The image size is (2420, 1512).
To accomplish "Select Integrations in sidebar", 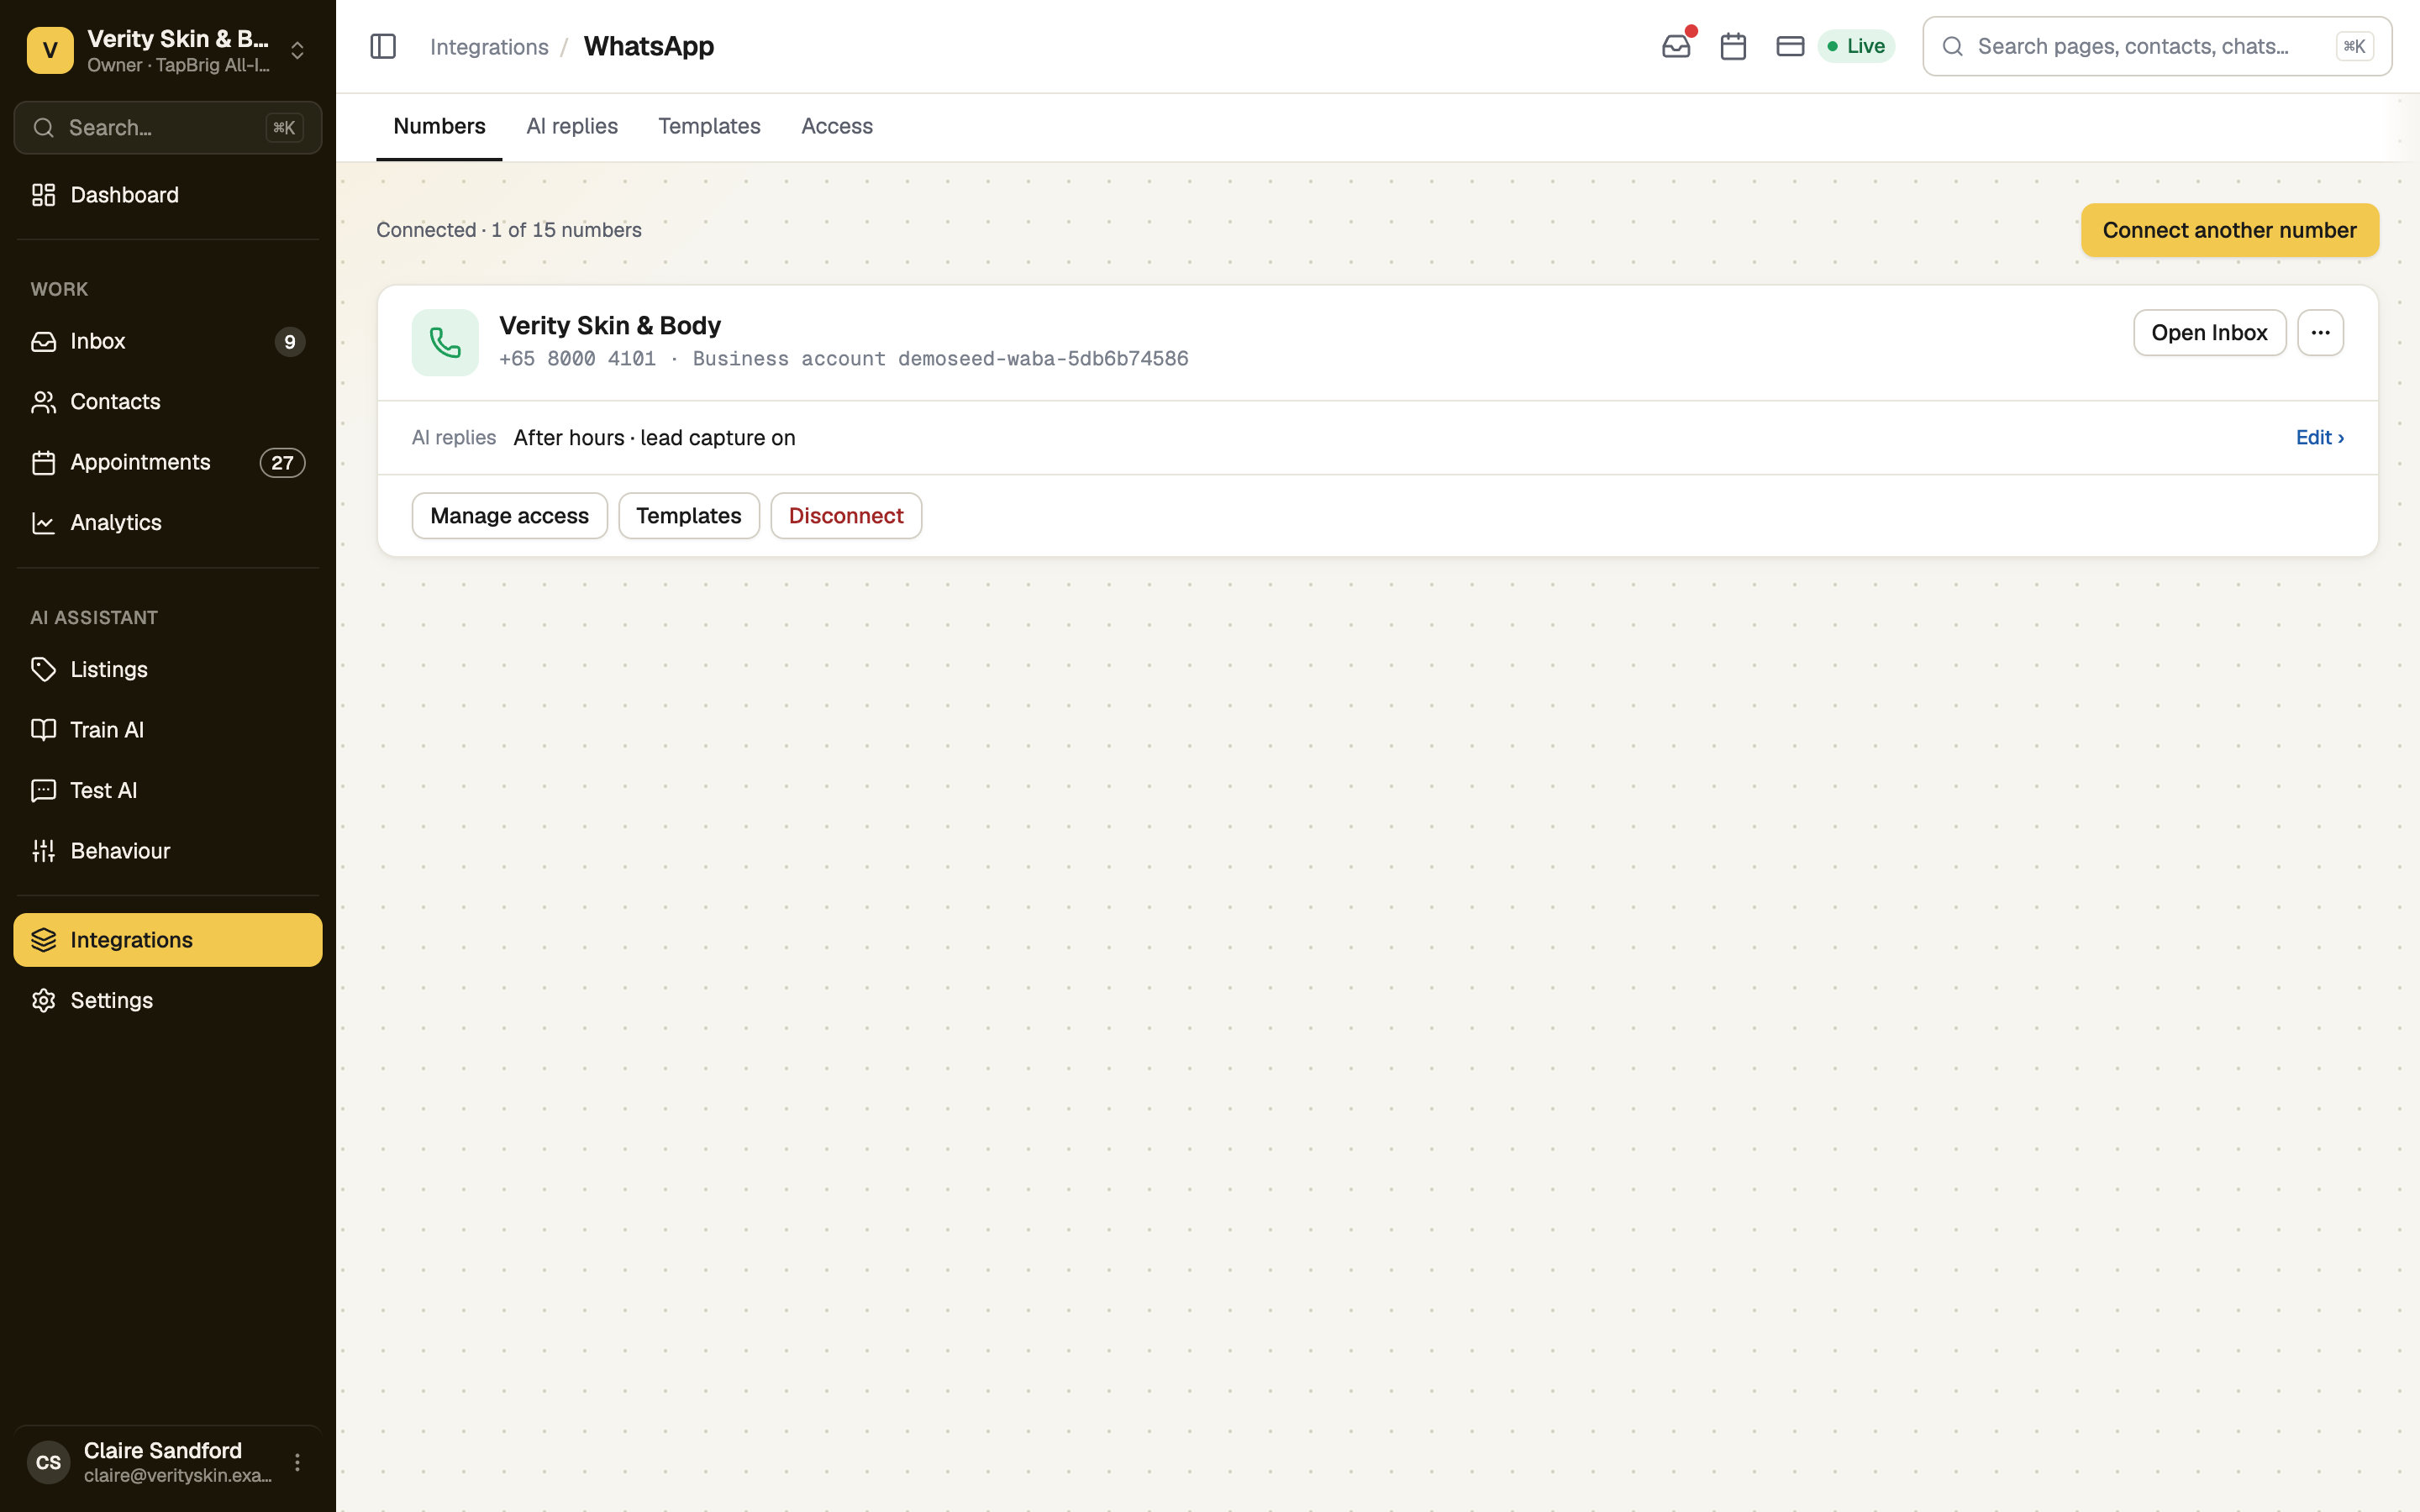I will (x=168, y=940).
